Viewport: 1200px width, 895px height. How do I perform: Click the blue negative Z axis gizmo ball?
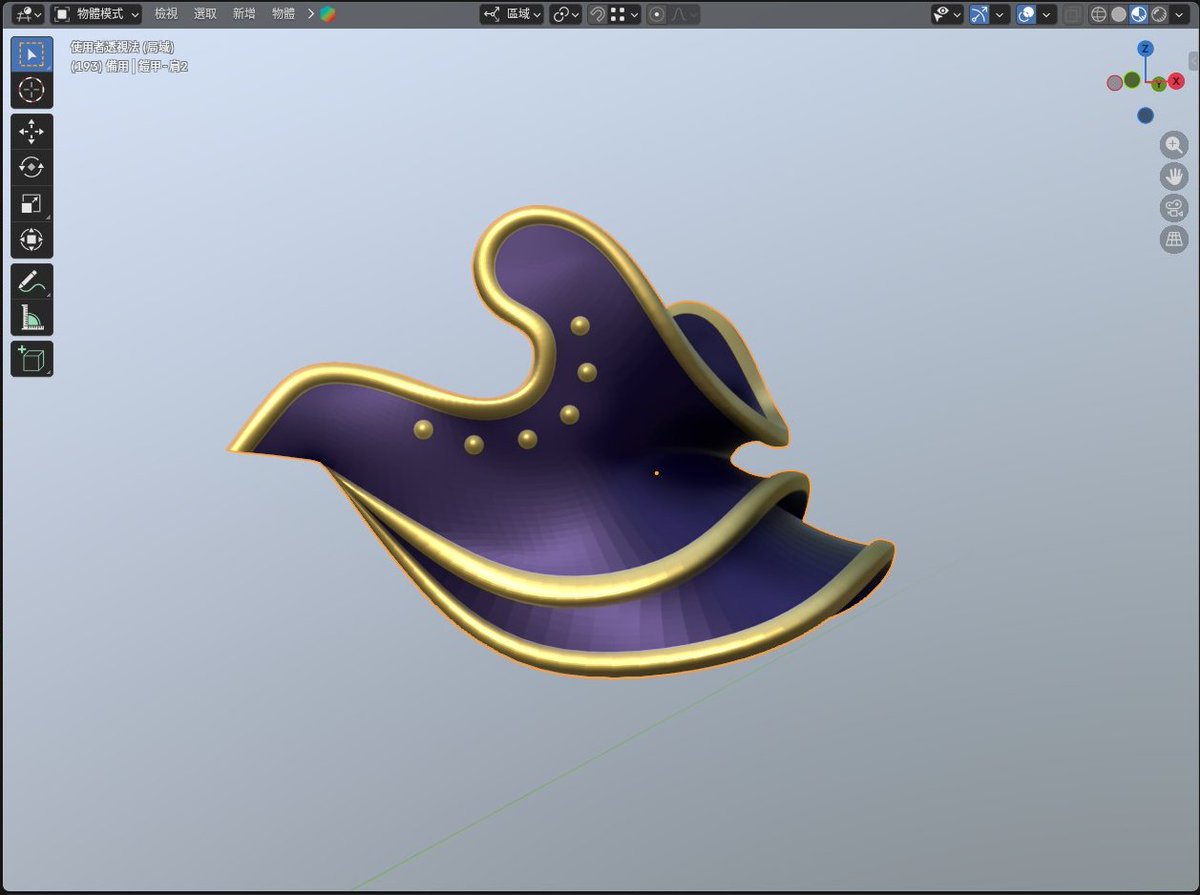(x=1146, y=115)
